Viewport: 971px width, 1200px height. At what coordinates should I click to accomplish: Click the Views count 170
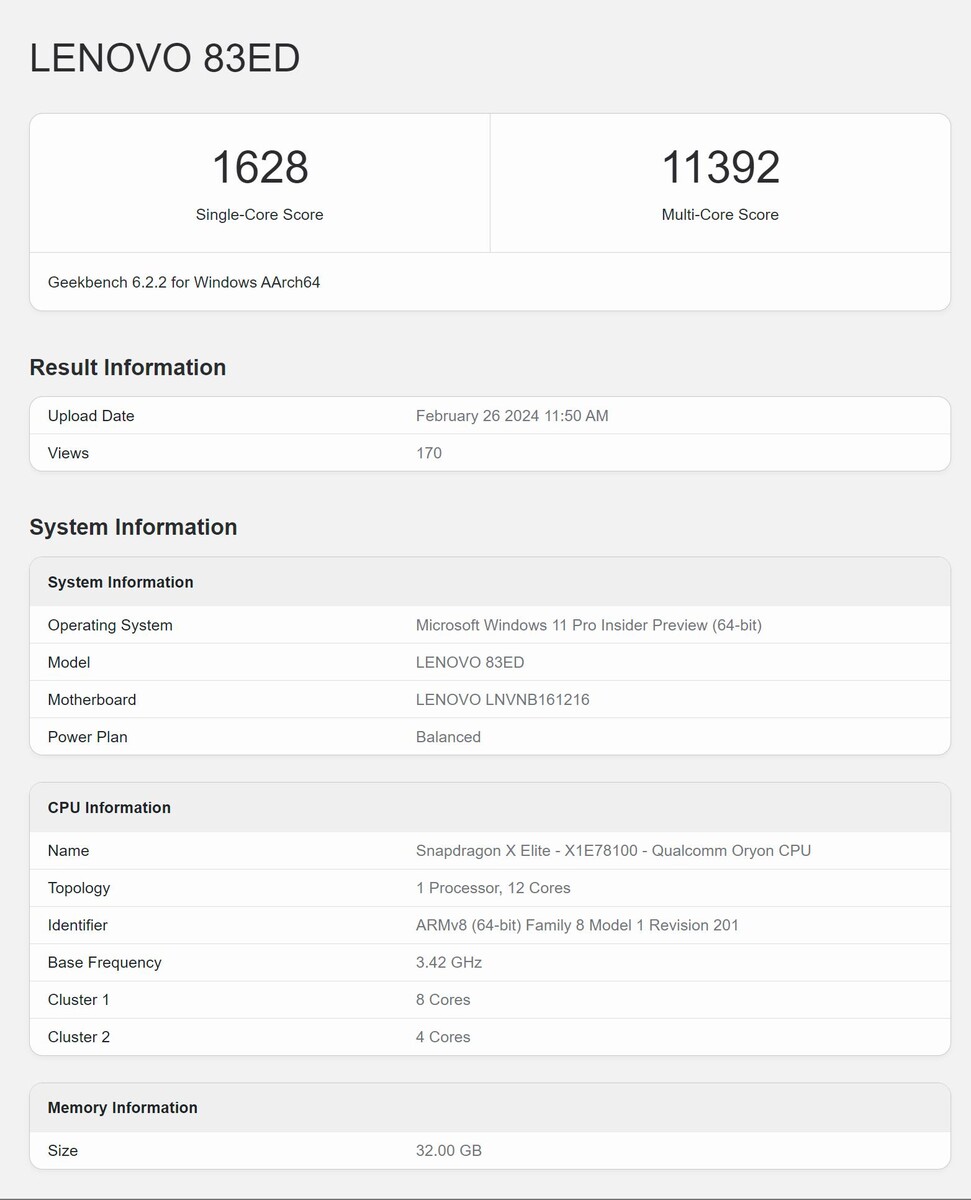coord(429,453)
